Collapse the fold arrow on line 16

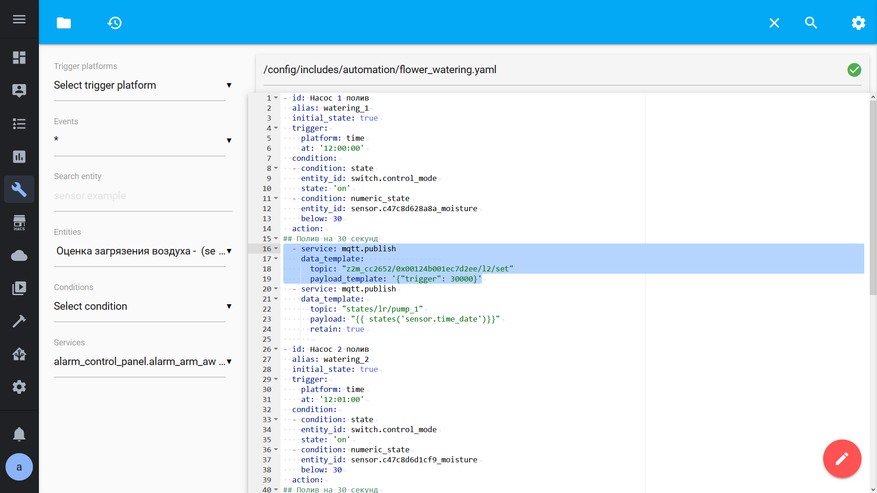pos(277,249)
